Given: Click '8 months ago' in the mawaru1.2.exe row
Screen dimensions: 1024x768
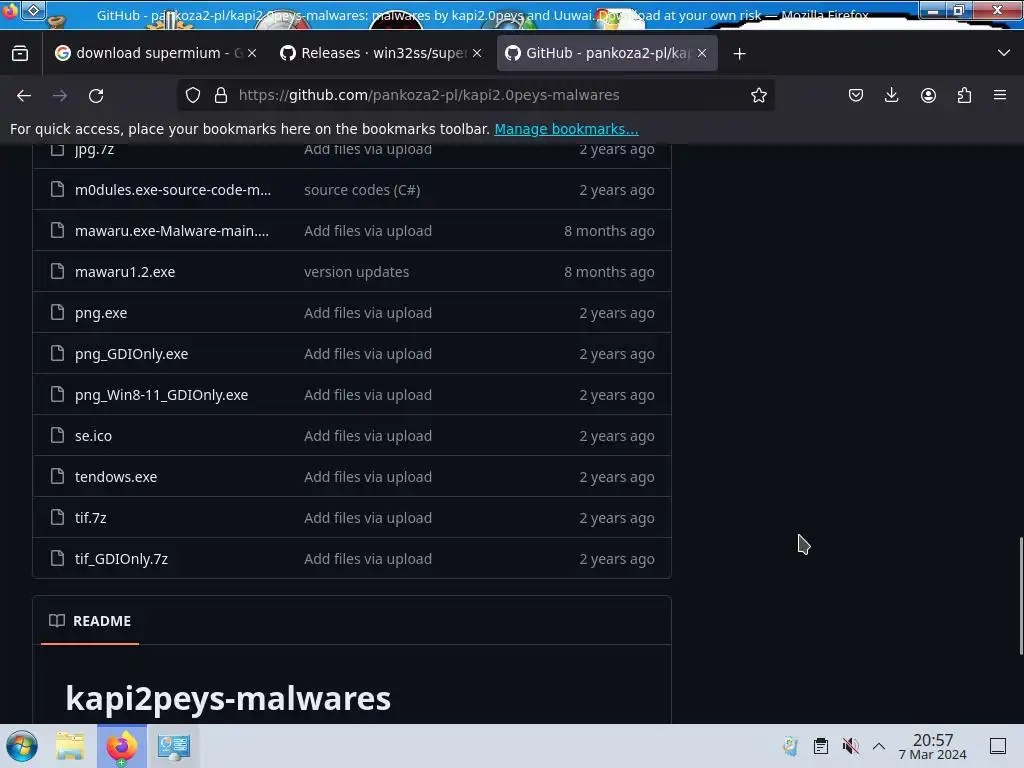Looking at the screenshot, I should click(x=609, y=272).
